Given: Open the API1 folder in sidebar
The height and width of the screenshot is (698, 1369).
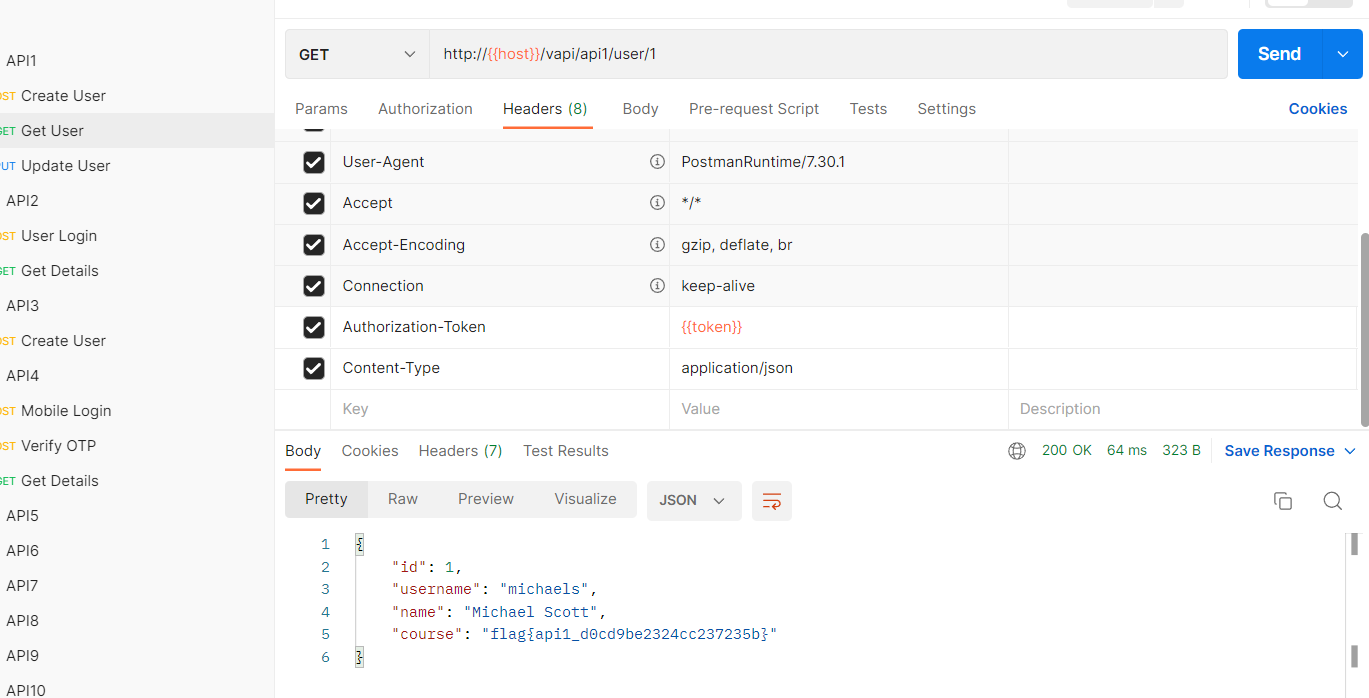Looking at the screenshot, I should pyautogui.click(x=21, y=61).
